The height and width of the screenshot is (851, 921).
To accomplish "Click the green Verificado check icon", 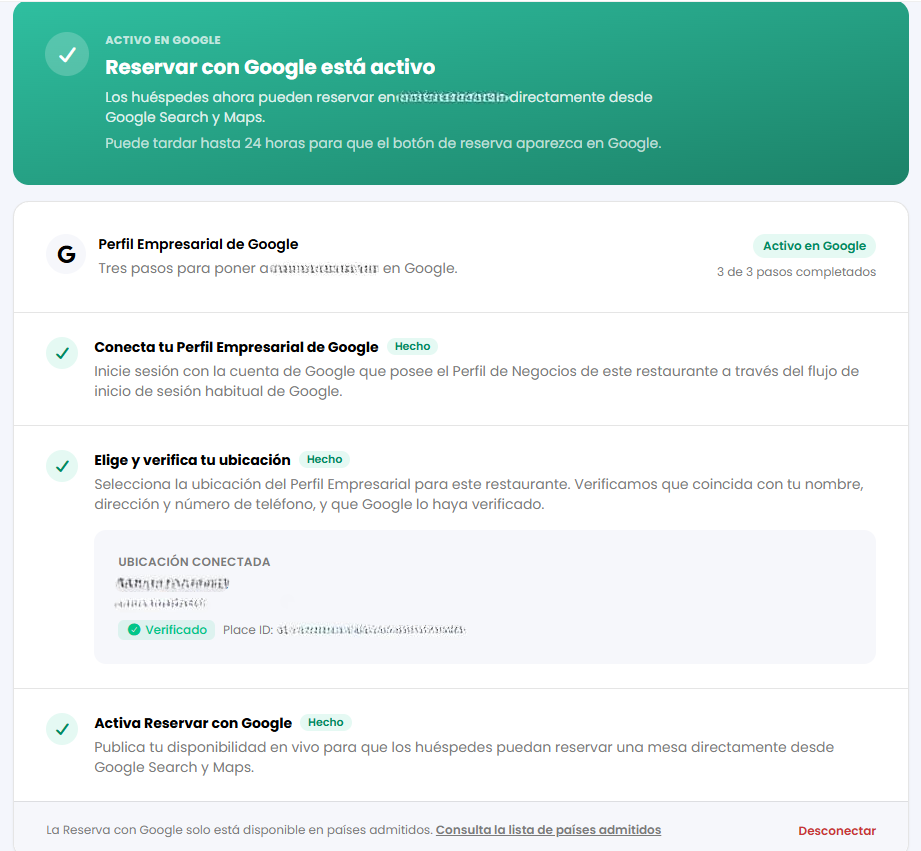I will (x=134, y=630).
